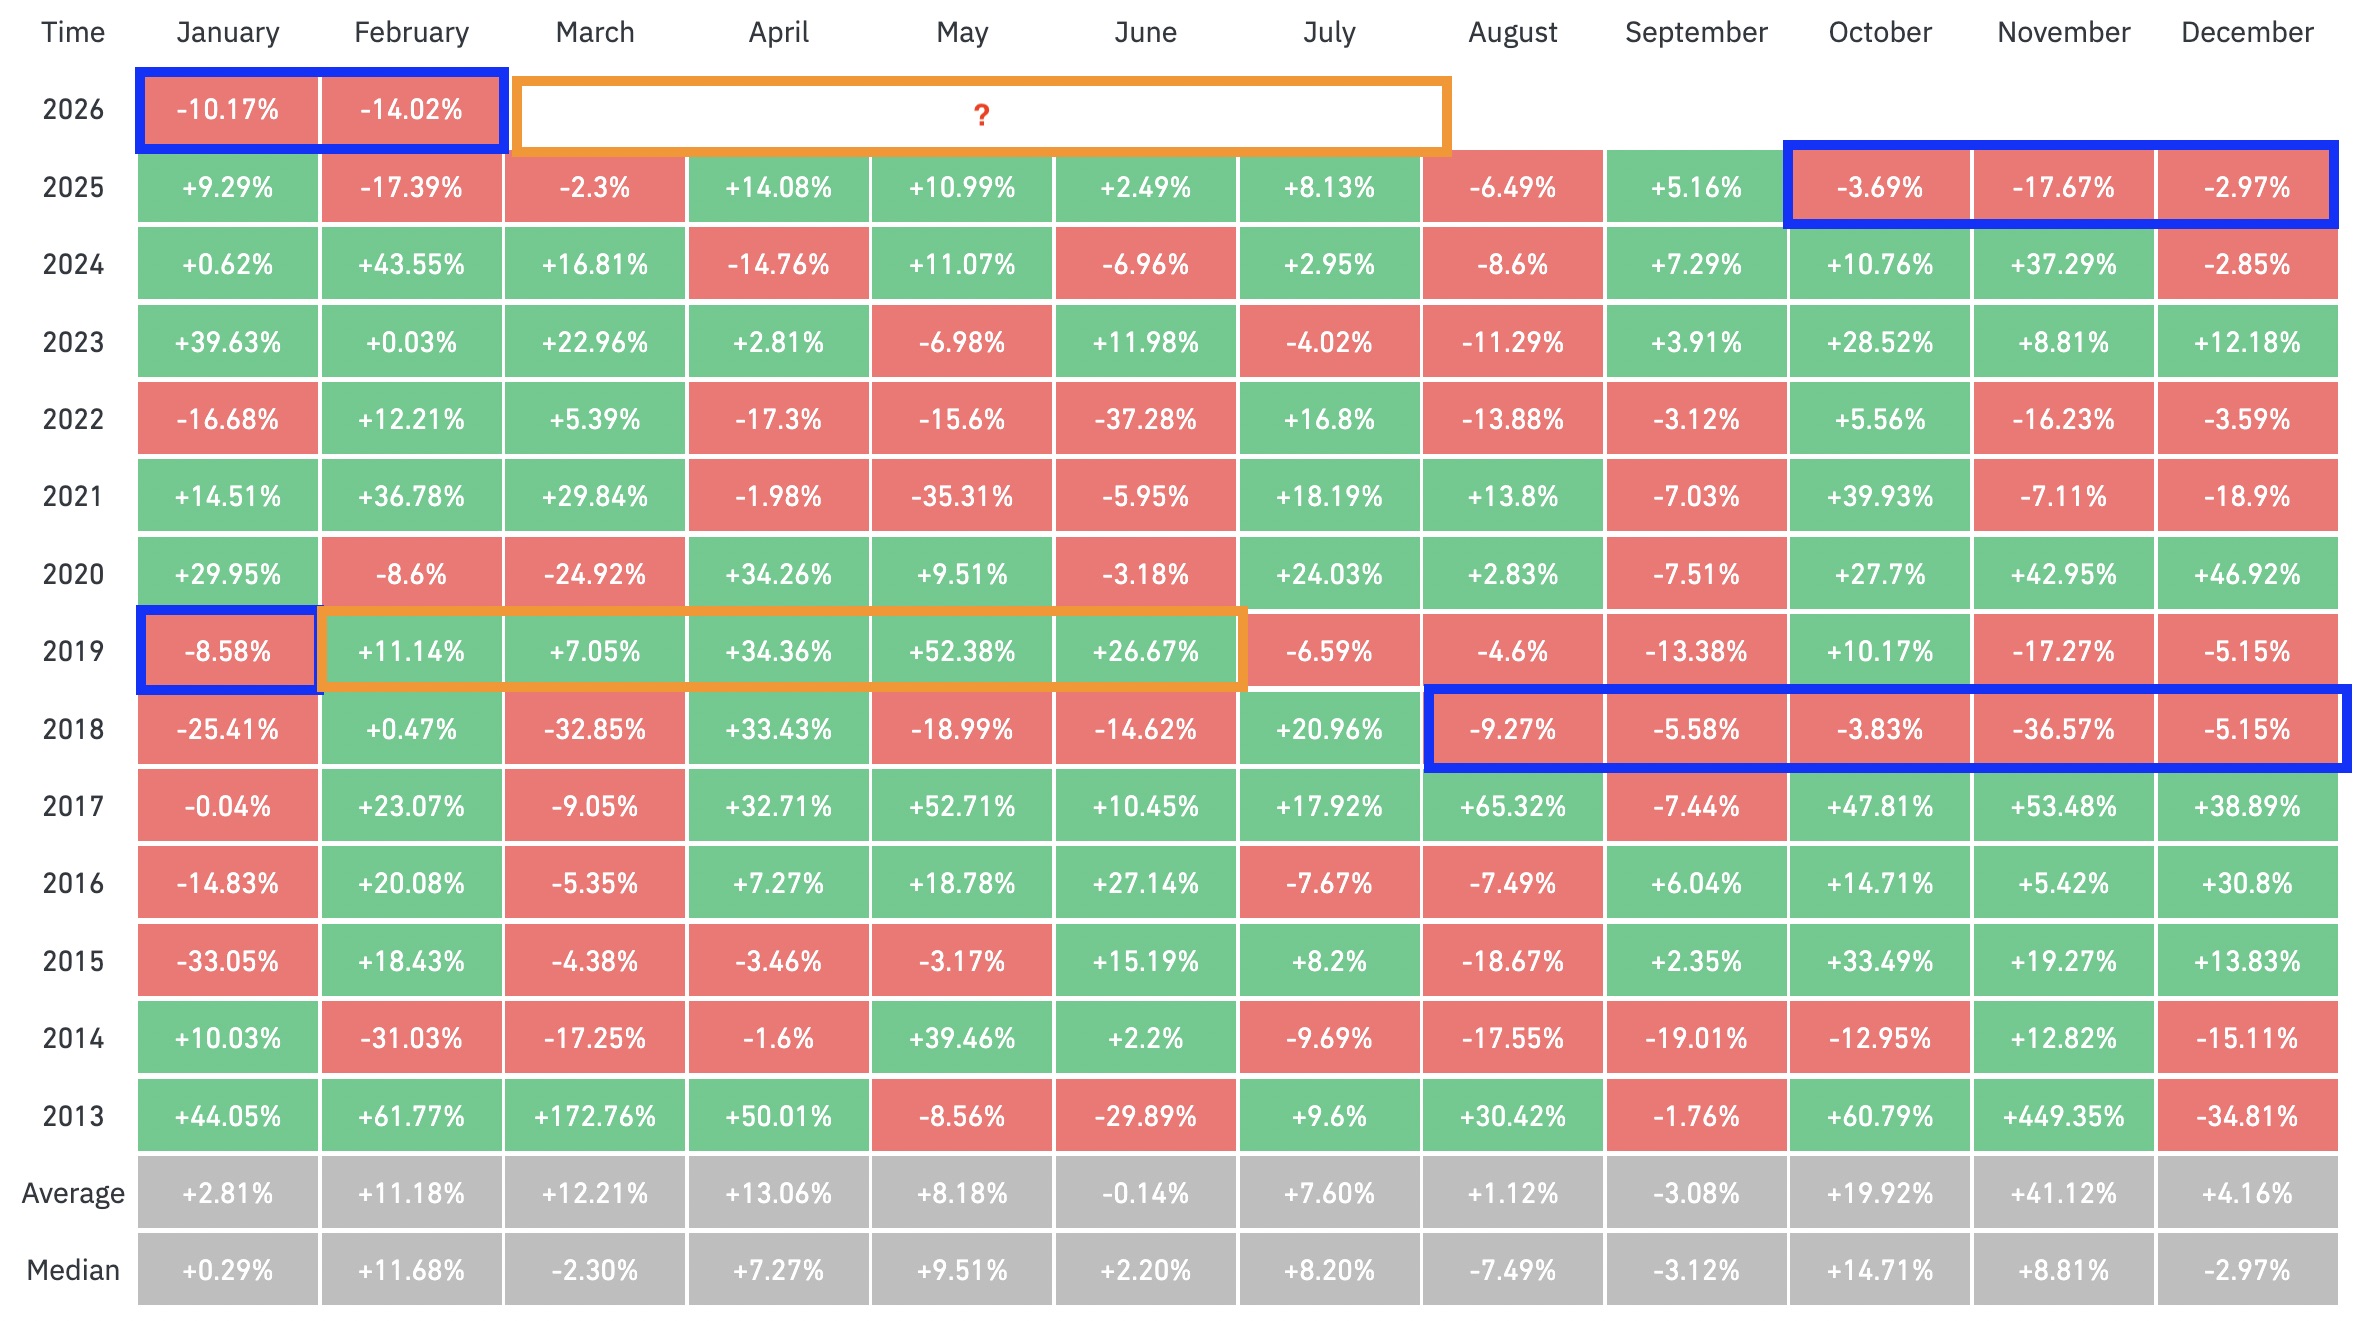This screenshot has width=2364, height=1321.
Task: Click the 2022 June -37.28% cell
Action: [1145, 419]
